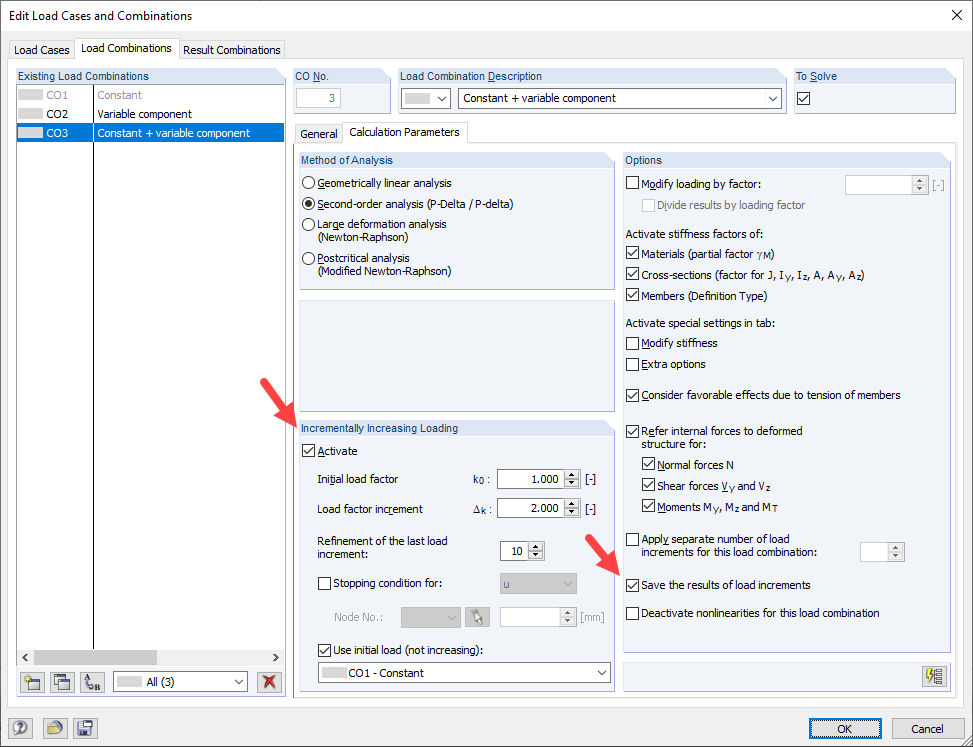Renumber load combinations with the A-B icon
Image resolution: width=973 pixels, height=747 pixels.
[91, 681]
